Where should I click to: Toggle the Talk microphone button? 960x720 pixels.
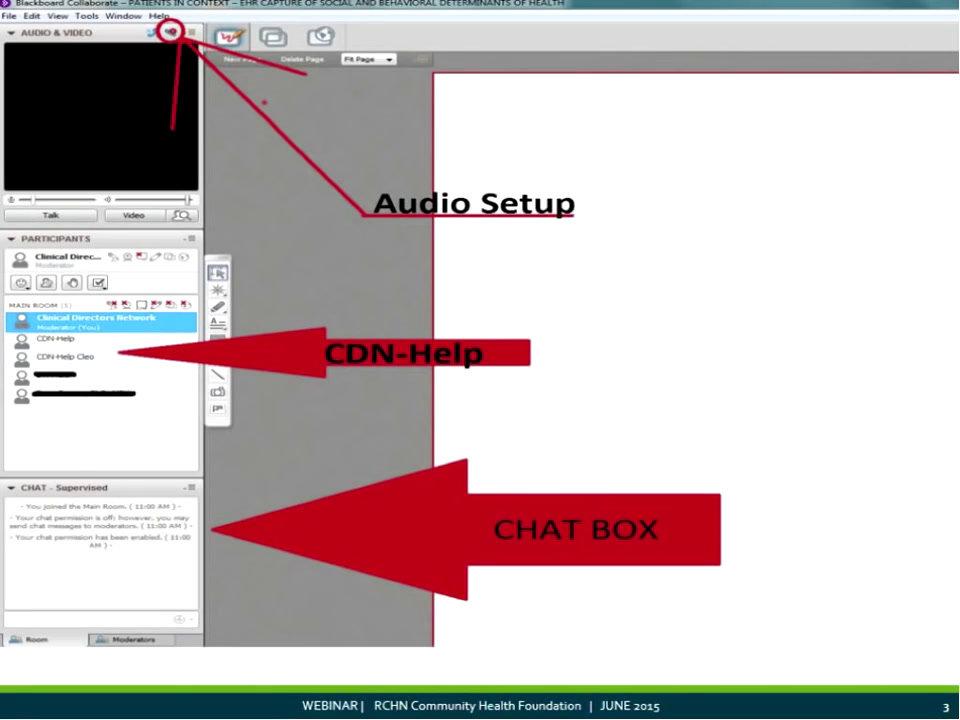51,215
